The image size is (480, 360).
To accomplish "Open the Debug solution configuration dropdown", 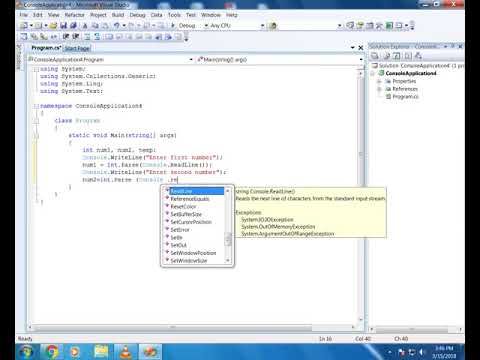I will coord(206,25).
